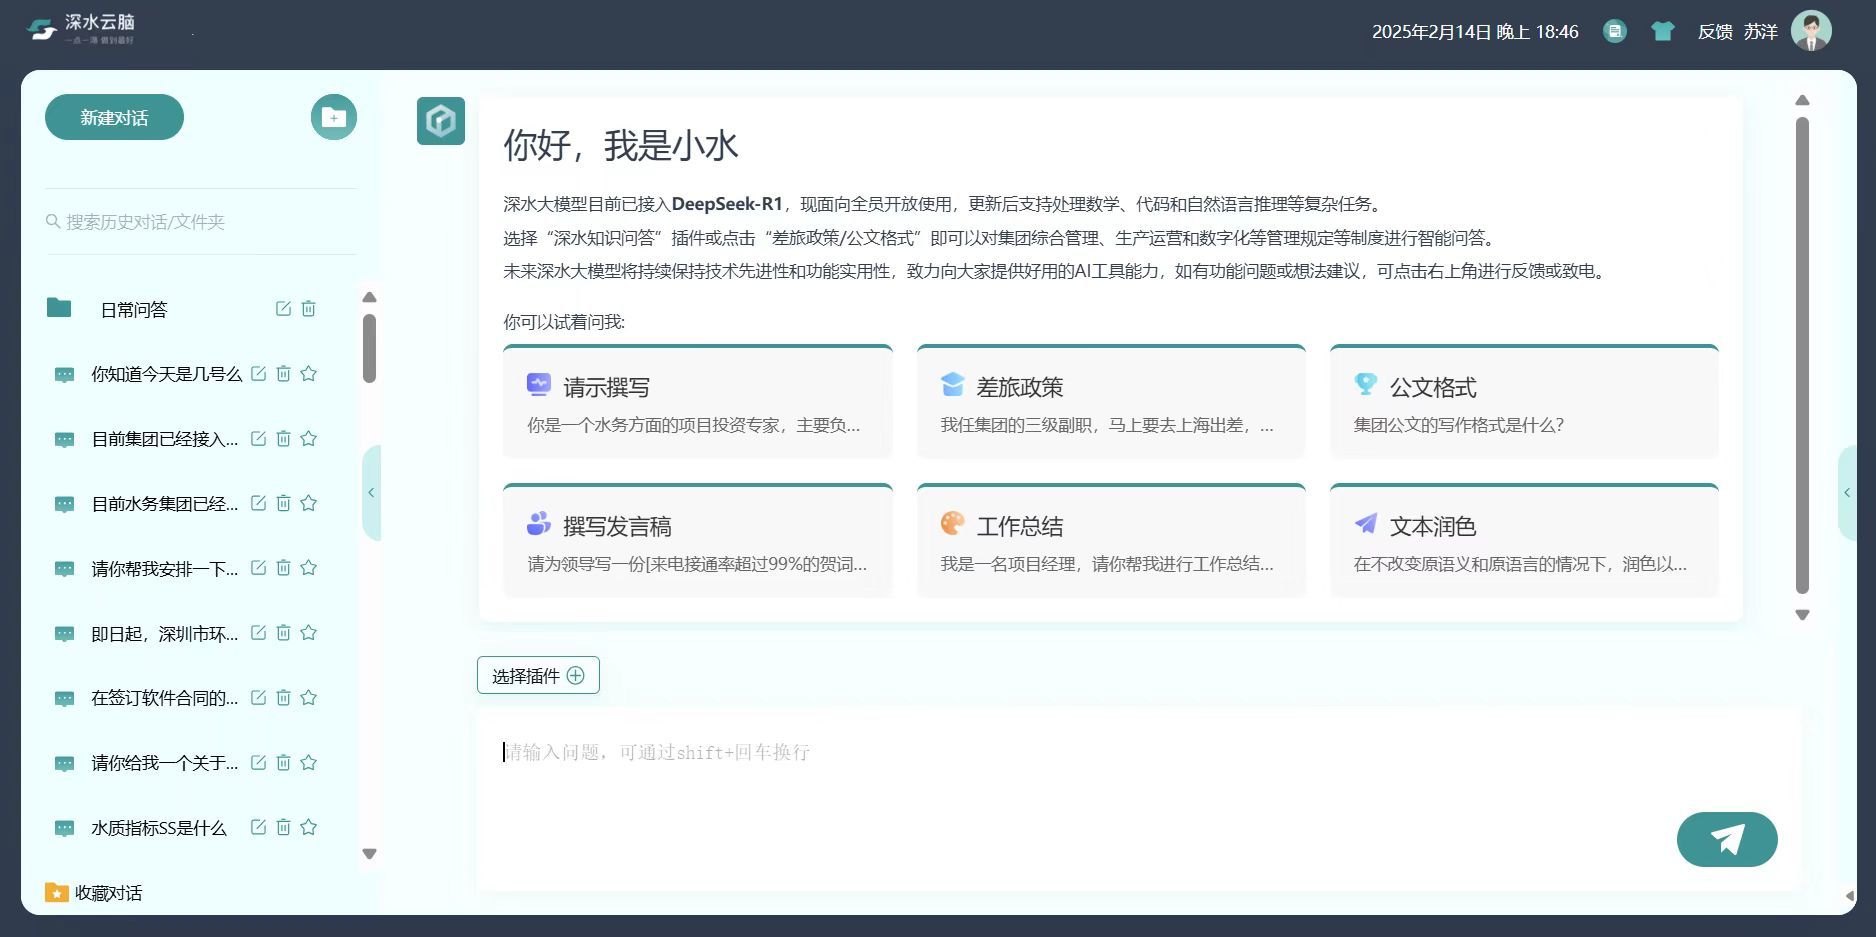This screenshot has width=1876, height=937.
Task: Toggle the favorite star on 即日起，深圳市环 chat
Action: pyautogui.click(x=309, y=632)
